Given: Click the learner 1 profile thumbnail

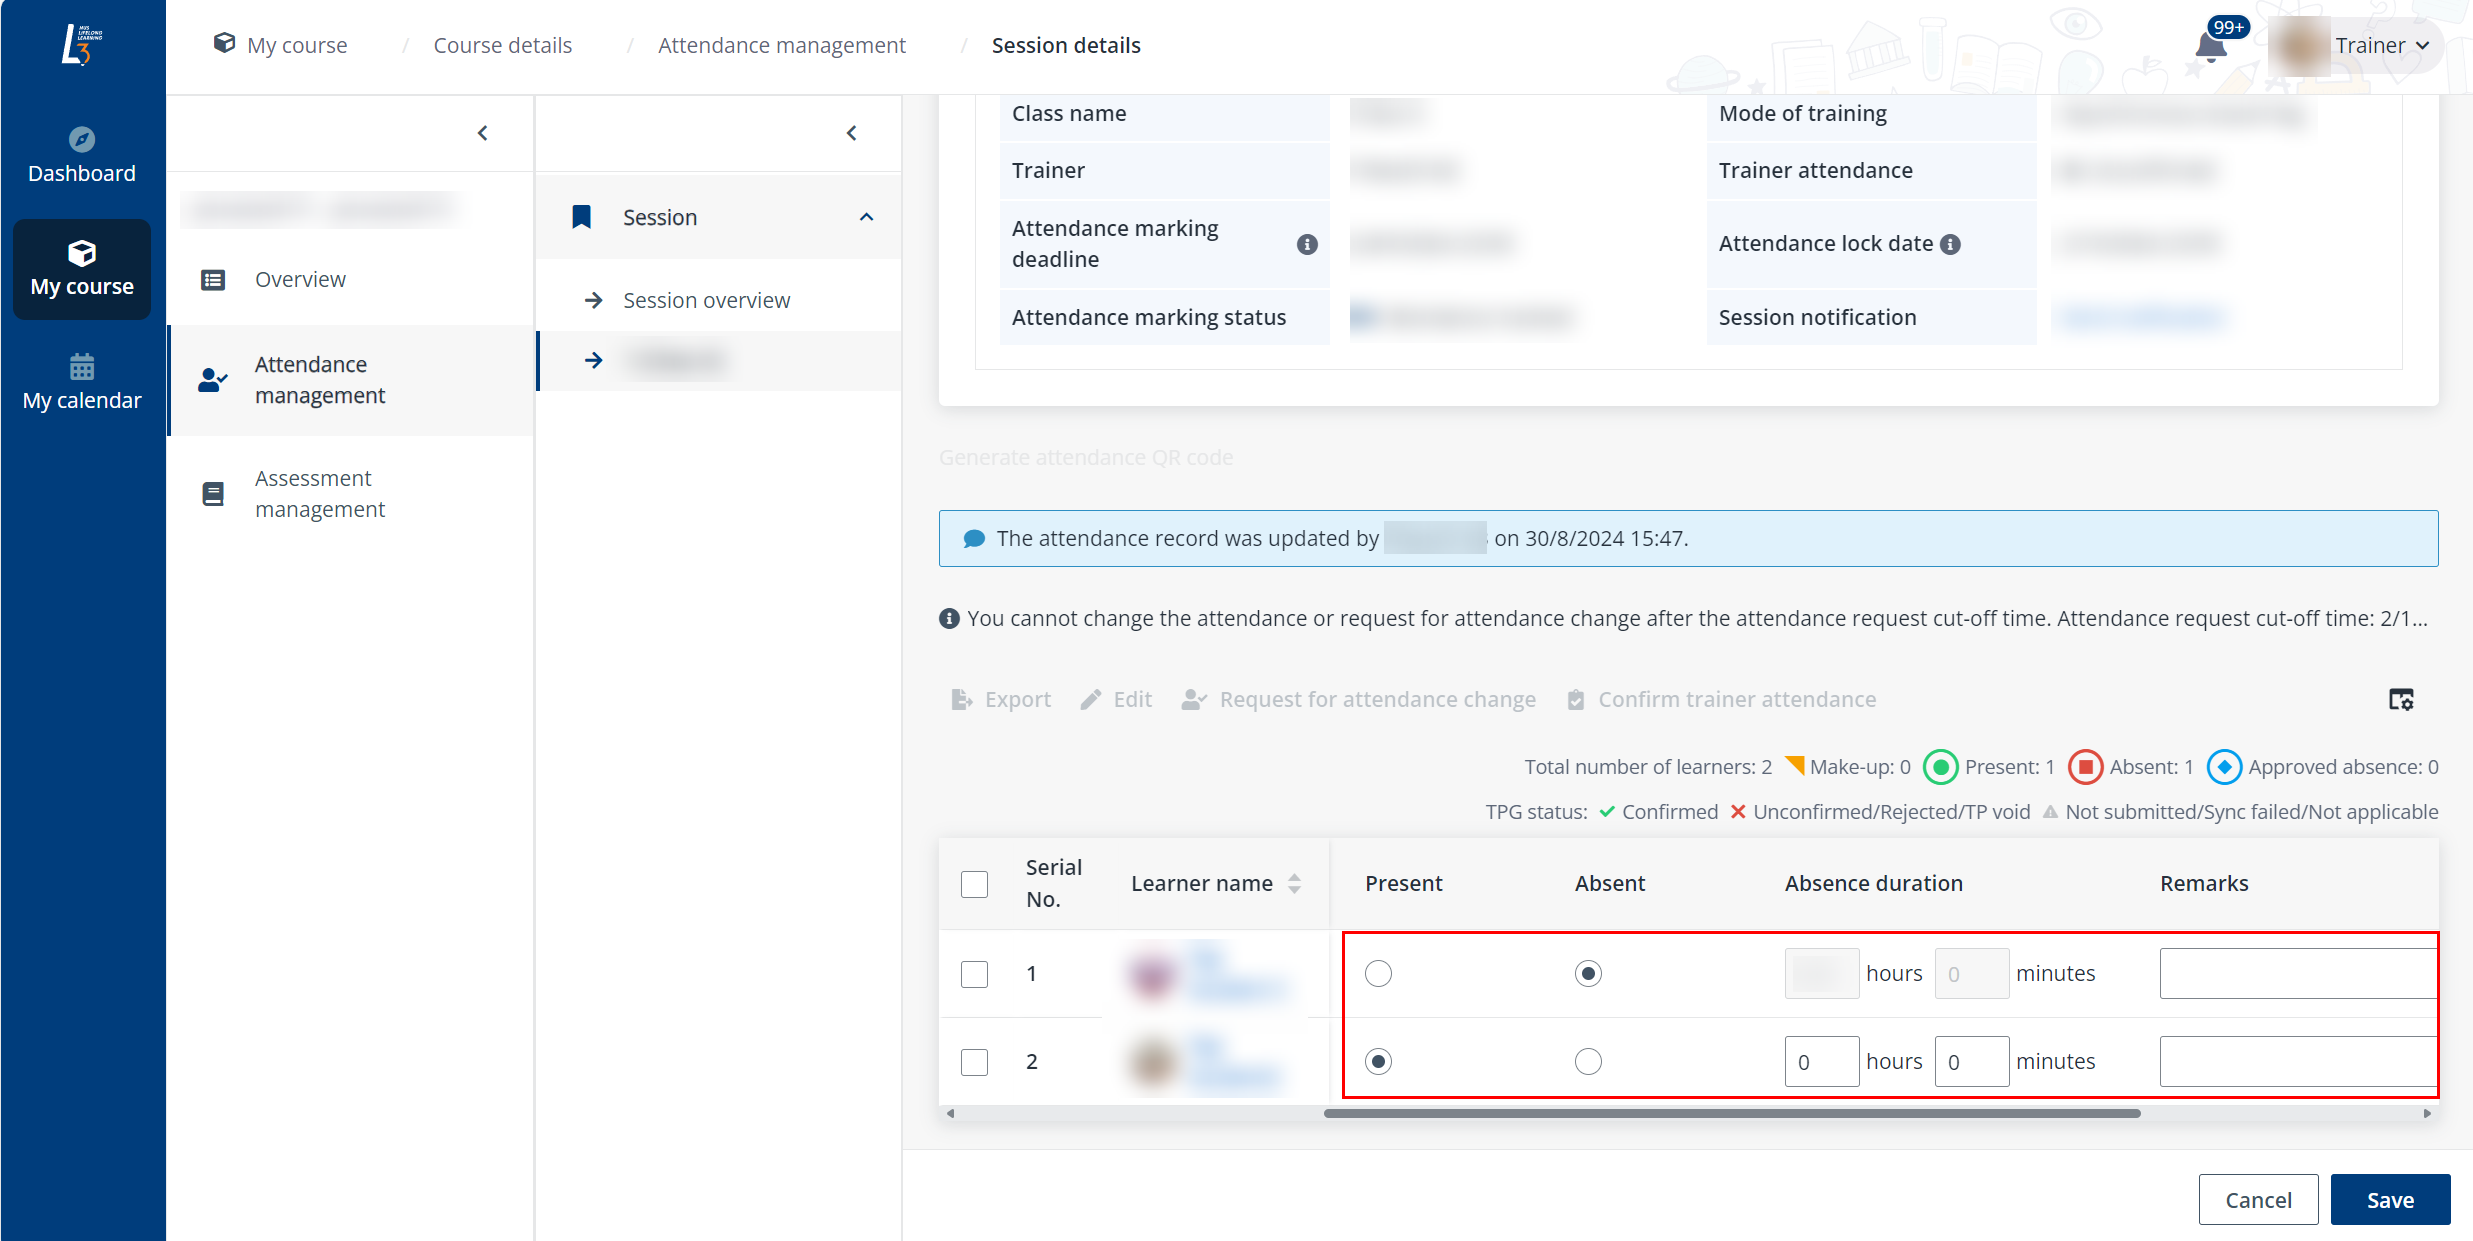Looking at the screenshot, I should [x=1152, y=974].
